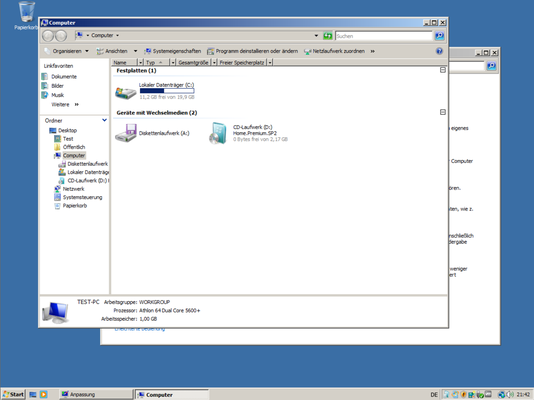
Task: Click Netzlaufwerk zuordnen toolbar button
Action: [334, 51]
